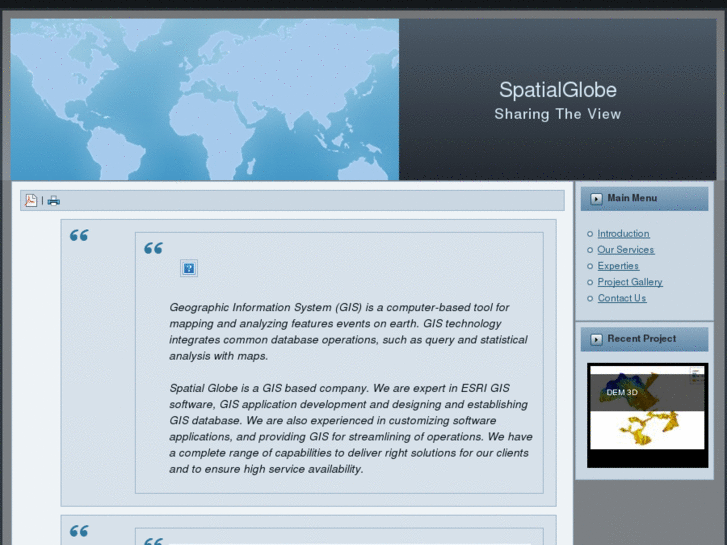Viewport: 727px width, 545px height.
Task: Open the Our Services link
Action: pos(625,250)
